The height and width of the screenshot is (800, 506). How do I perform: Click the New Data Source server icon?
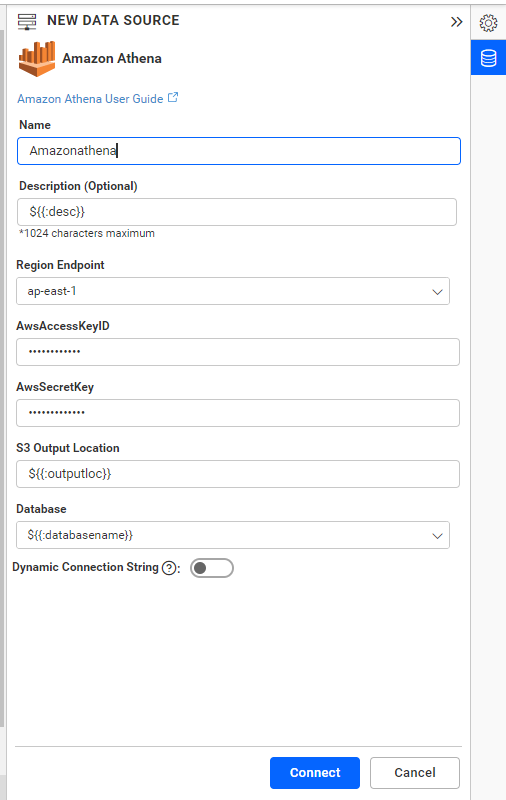(x=27, y=21)
